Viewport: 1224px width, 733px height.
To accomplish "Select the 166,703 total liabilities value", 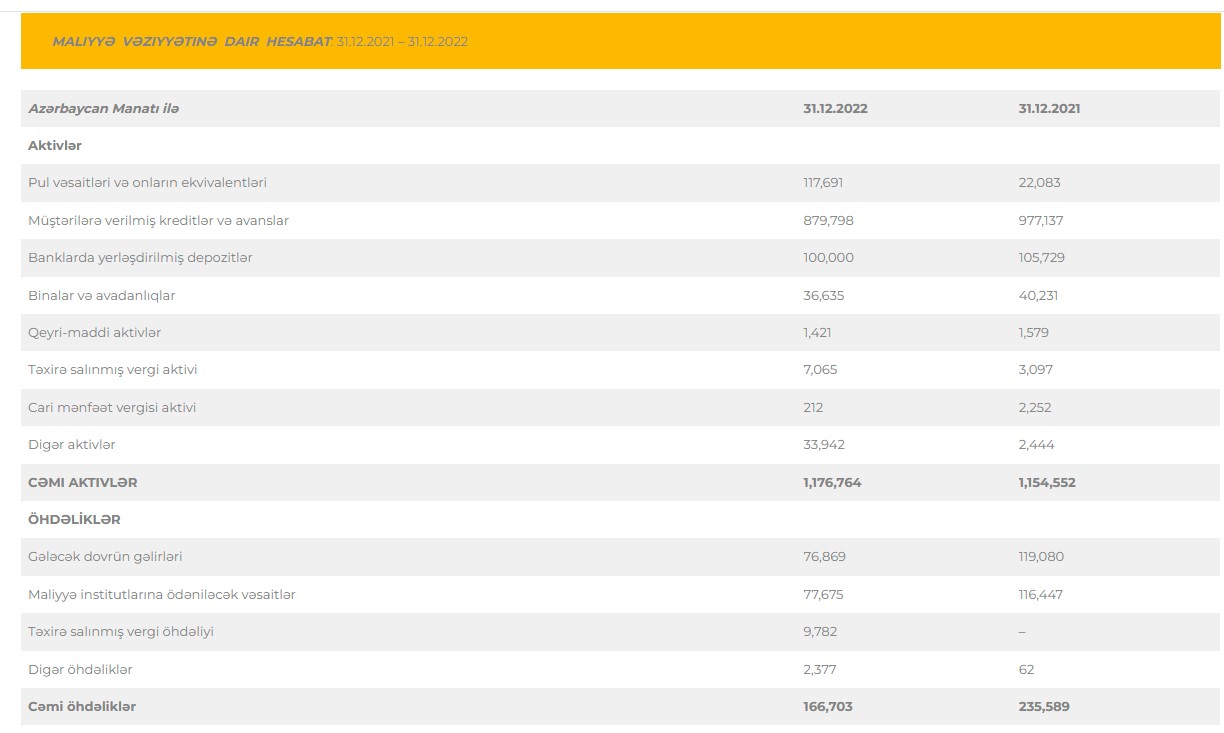I will coord(828,707).
